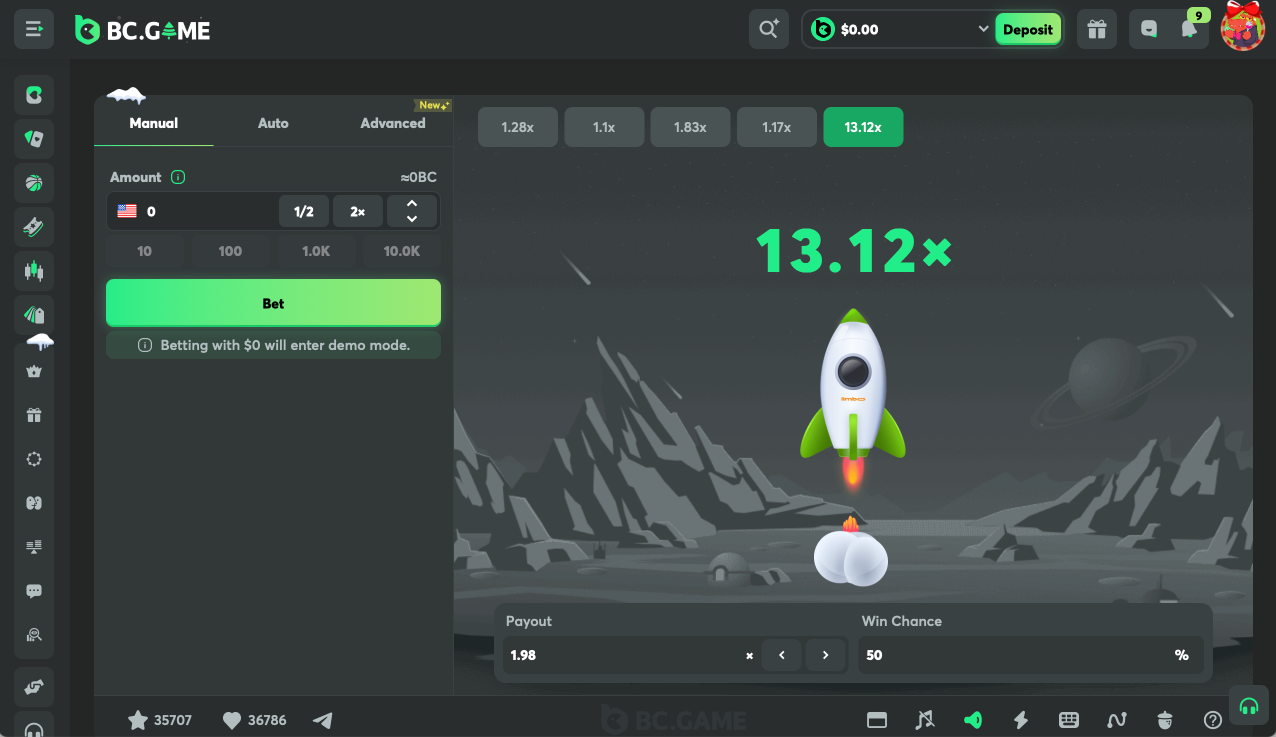Decrease payout with left arrow
This screenshot has width=1276, height=737.
pos(782,655)
